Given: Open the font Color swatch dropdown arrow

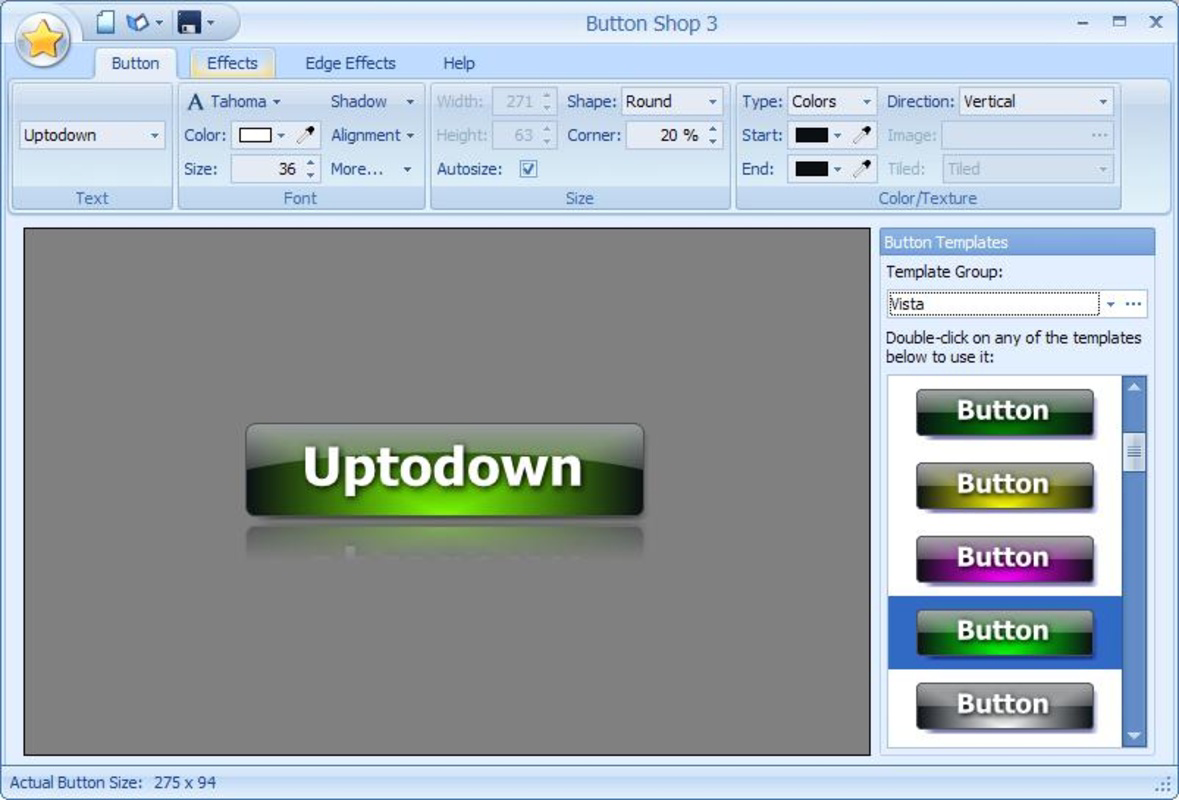Looking at the screenshot, I should (x=281, y=135).
